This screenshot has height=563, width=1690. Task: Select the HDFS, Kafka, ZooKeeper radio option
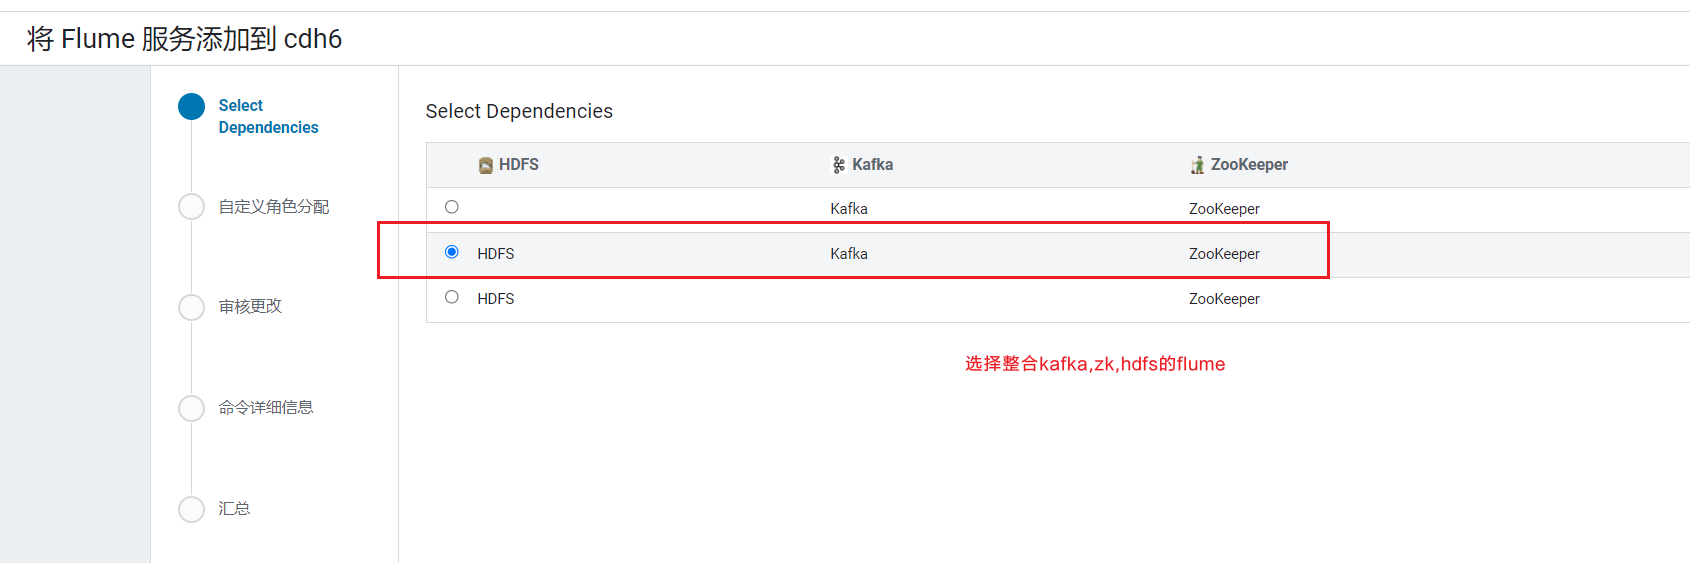[x=452, y=252]
